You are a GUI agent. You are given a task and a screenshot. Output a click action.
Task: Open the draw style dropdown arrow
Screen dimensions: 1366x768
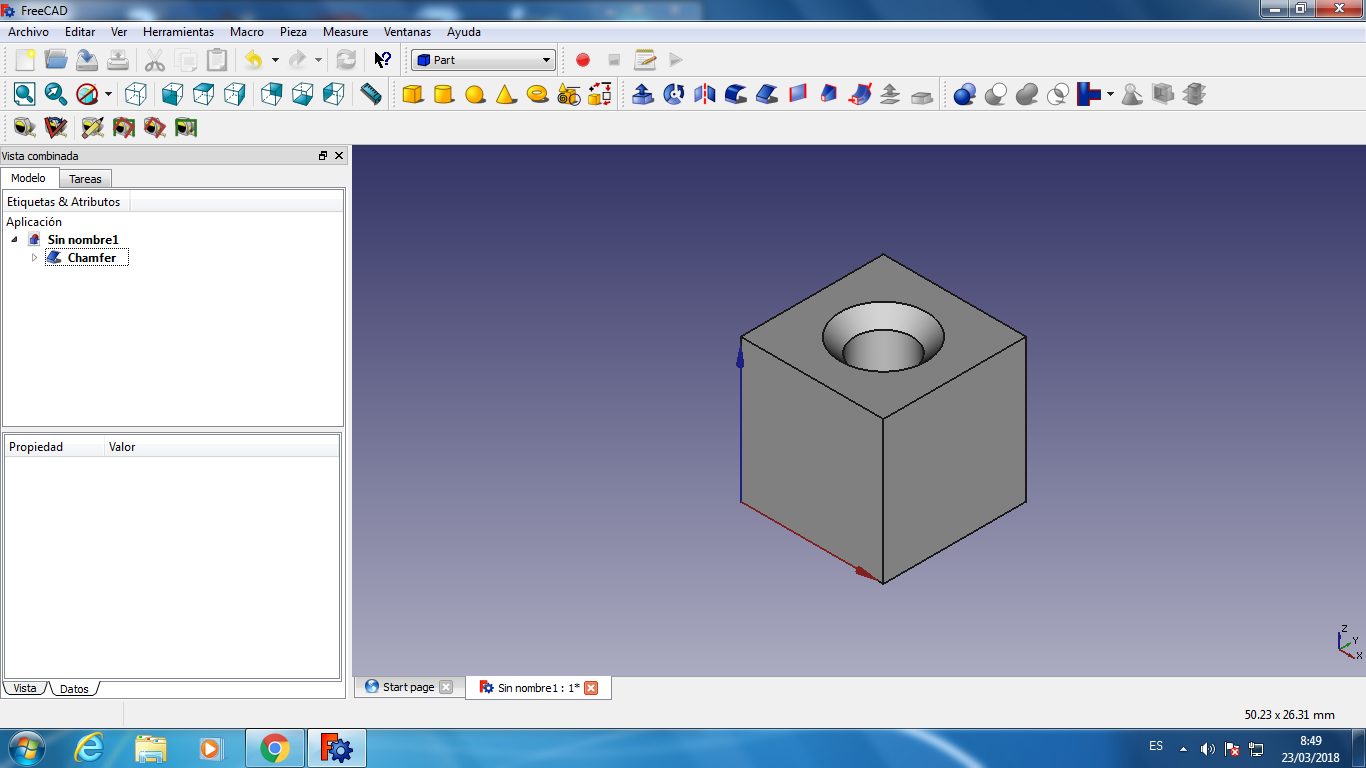[108, 95]
